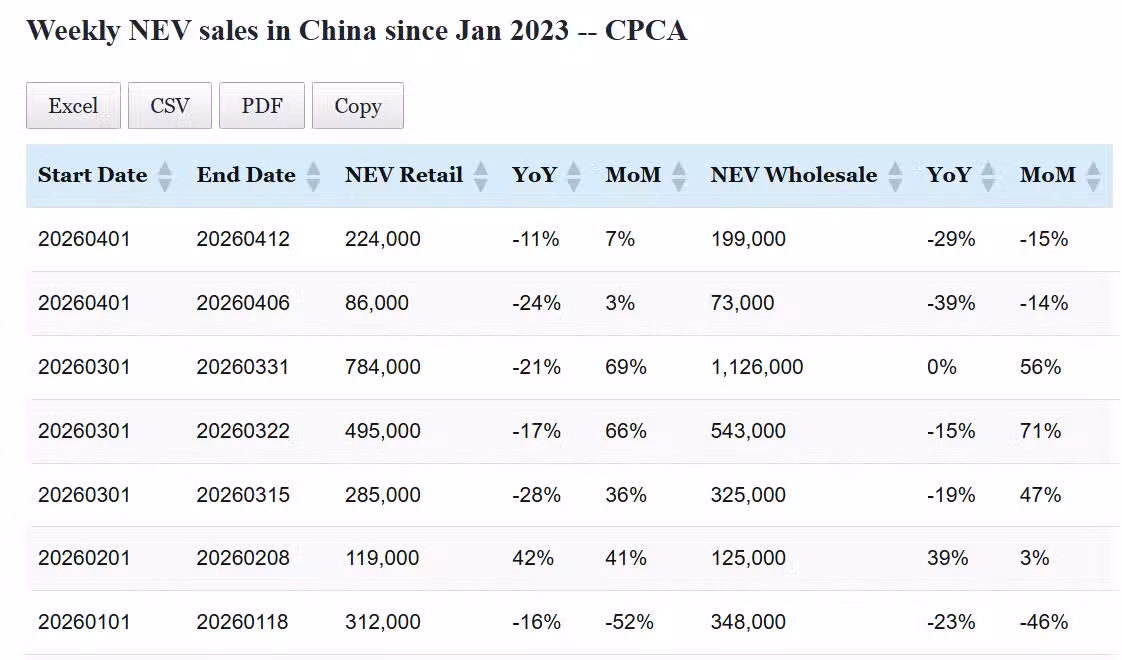This screenshot has height=660, width=1122.
Task: Click sort arrows beside wholesale YoY
Action: coord(988,176)
